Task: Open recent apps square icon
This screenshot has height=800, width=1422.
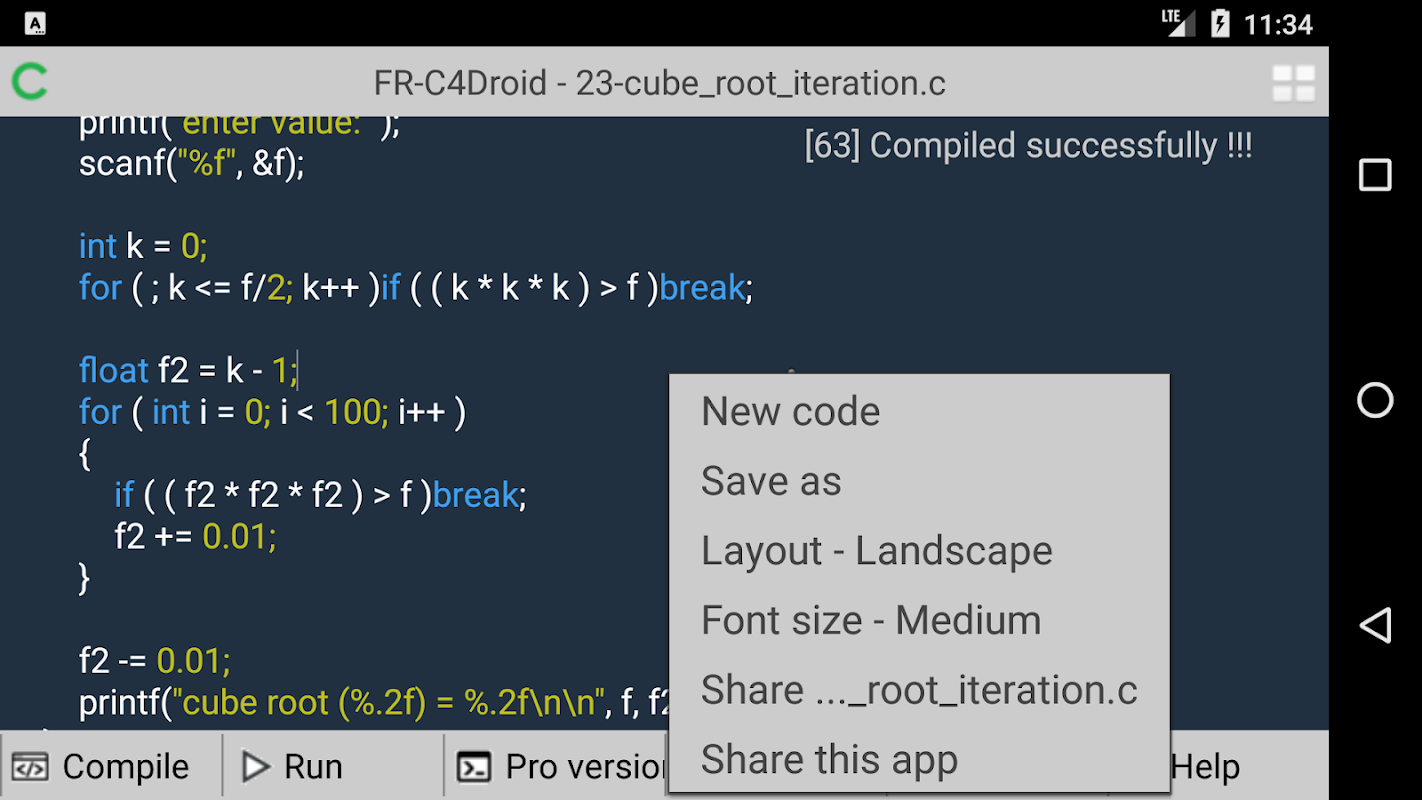Action: pyautogui.click(x=1375, y=175)
